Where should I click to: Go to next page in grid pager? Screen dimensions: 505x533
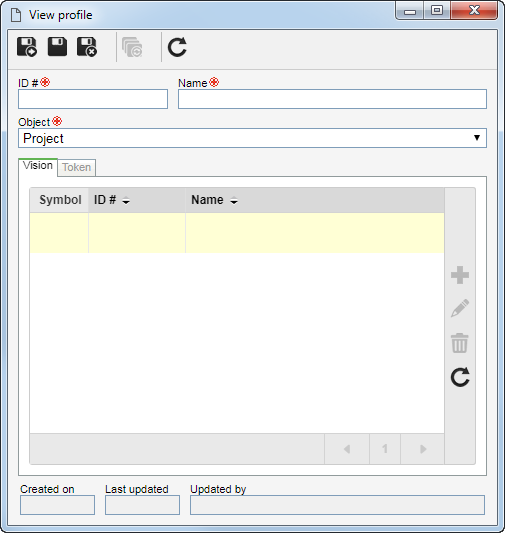tap(422, 449)
